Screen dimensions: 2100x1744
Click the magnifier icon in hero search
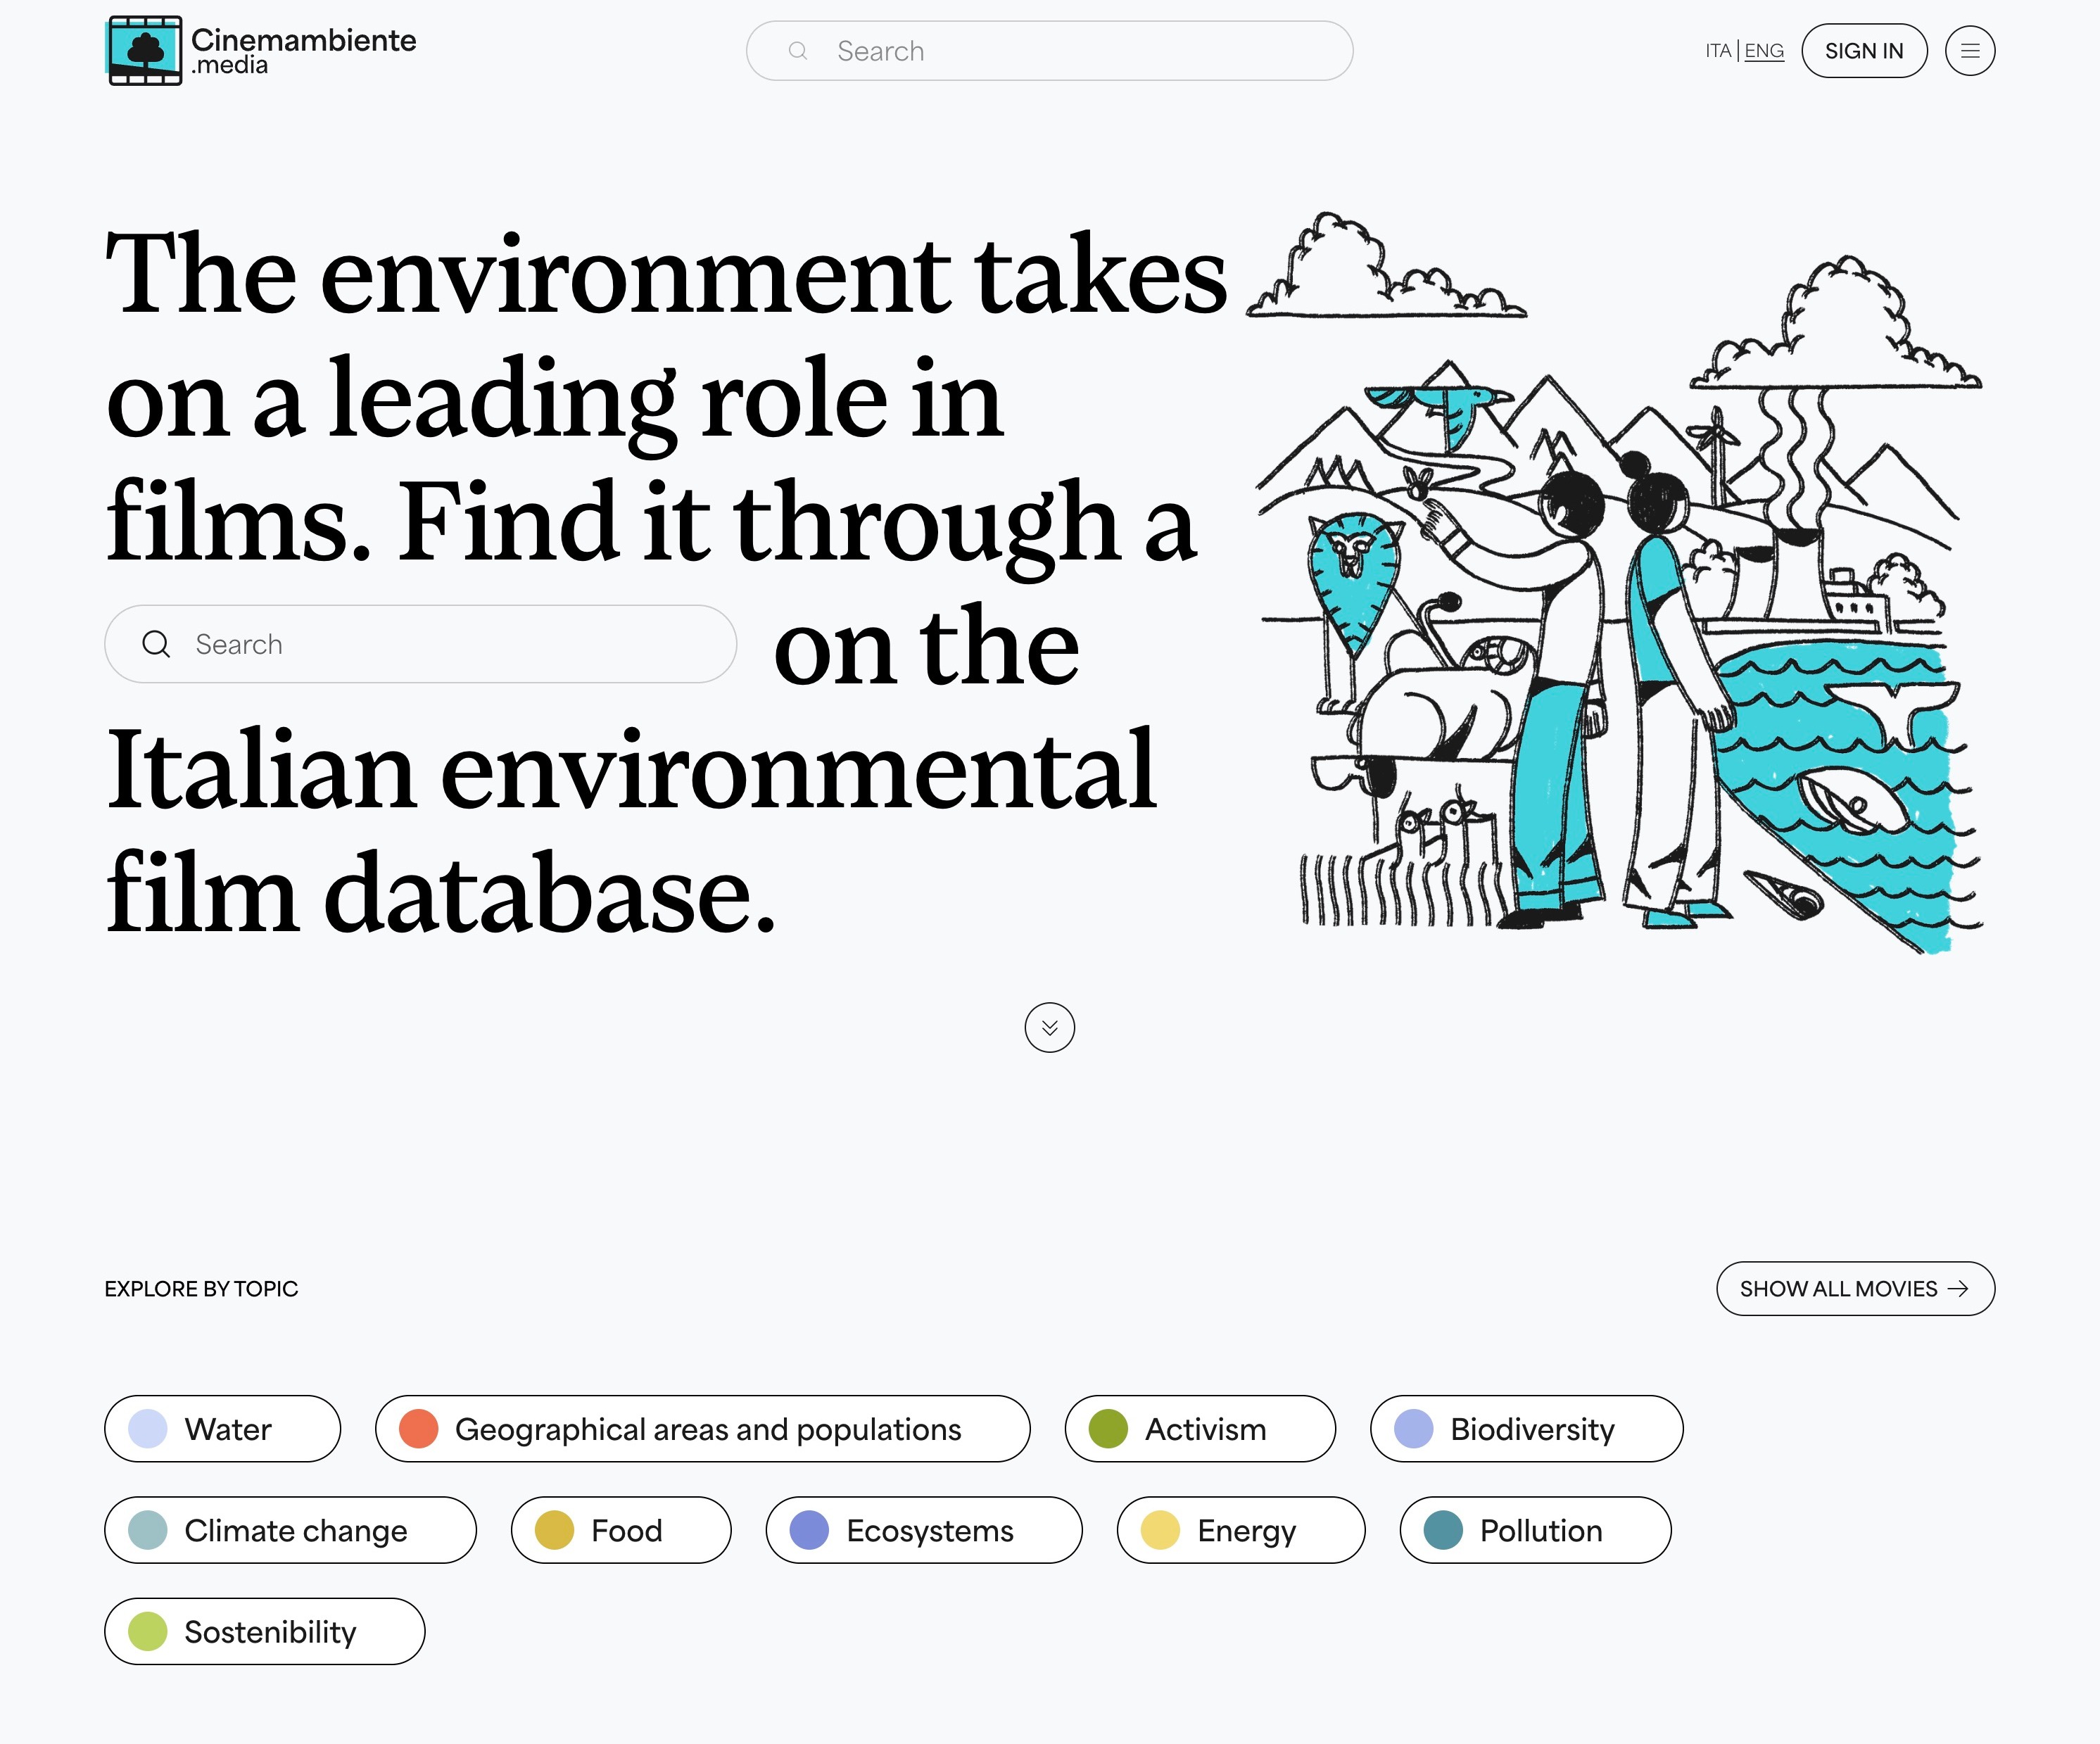[x=156, y=644]
